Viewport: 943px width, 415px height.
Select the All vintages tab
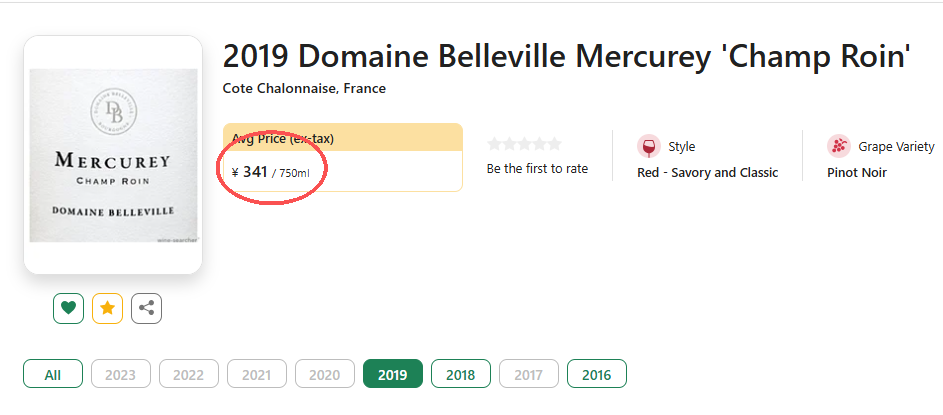[53, 375]
